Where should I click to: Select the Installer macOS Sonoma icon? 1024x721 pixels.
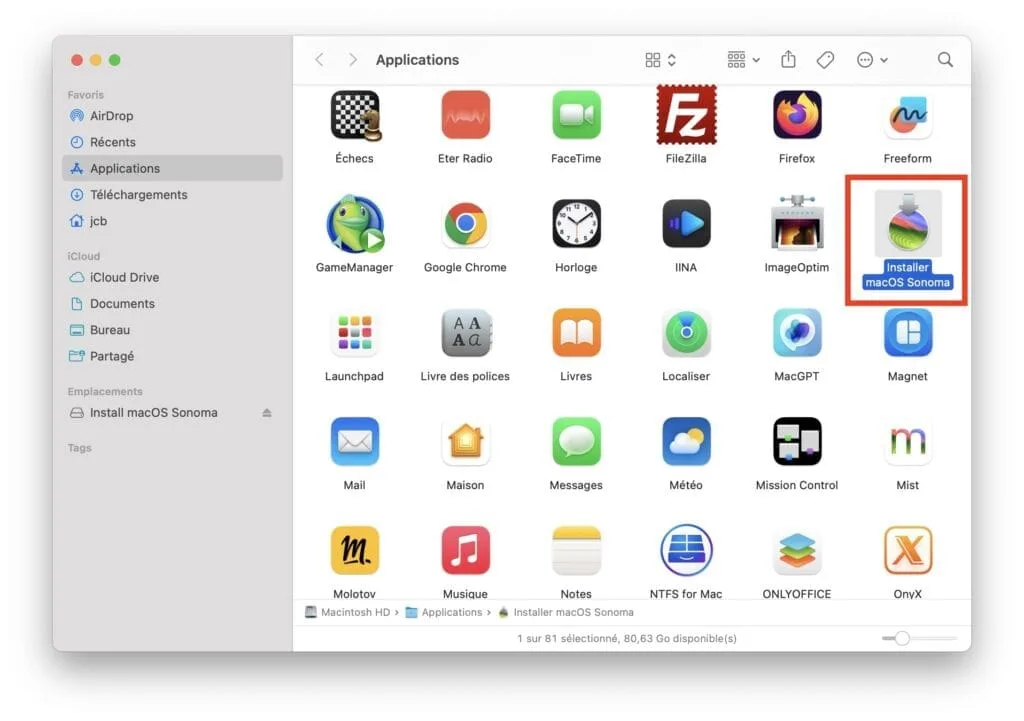click(x=908, y=224)
